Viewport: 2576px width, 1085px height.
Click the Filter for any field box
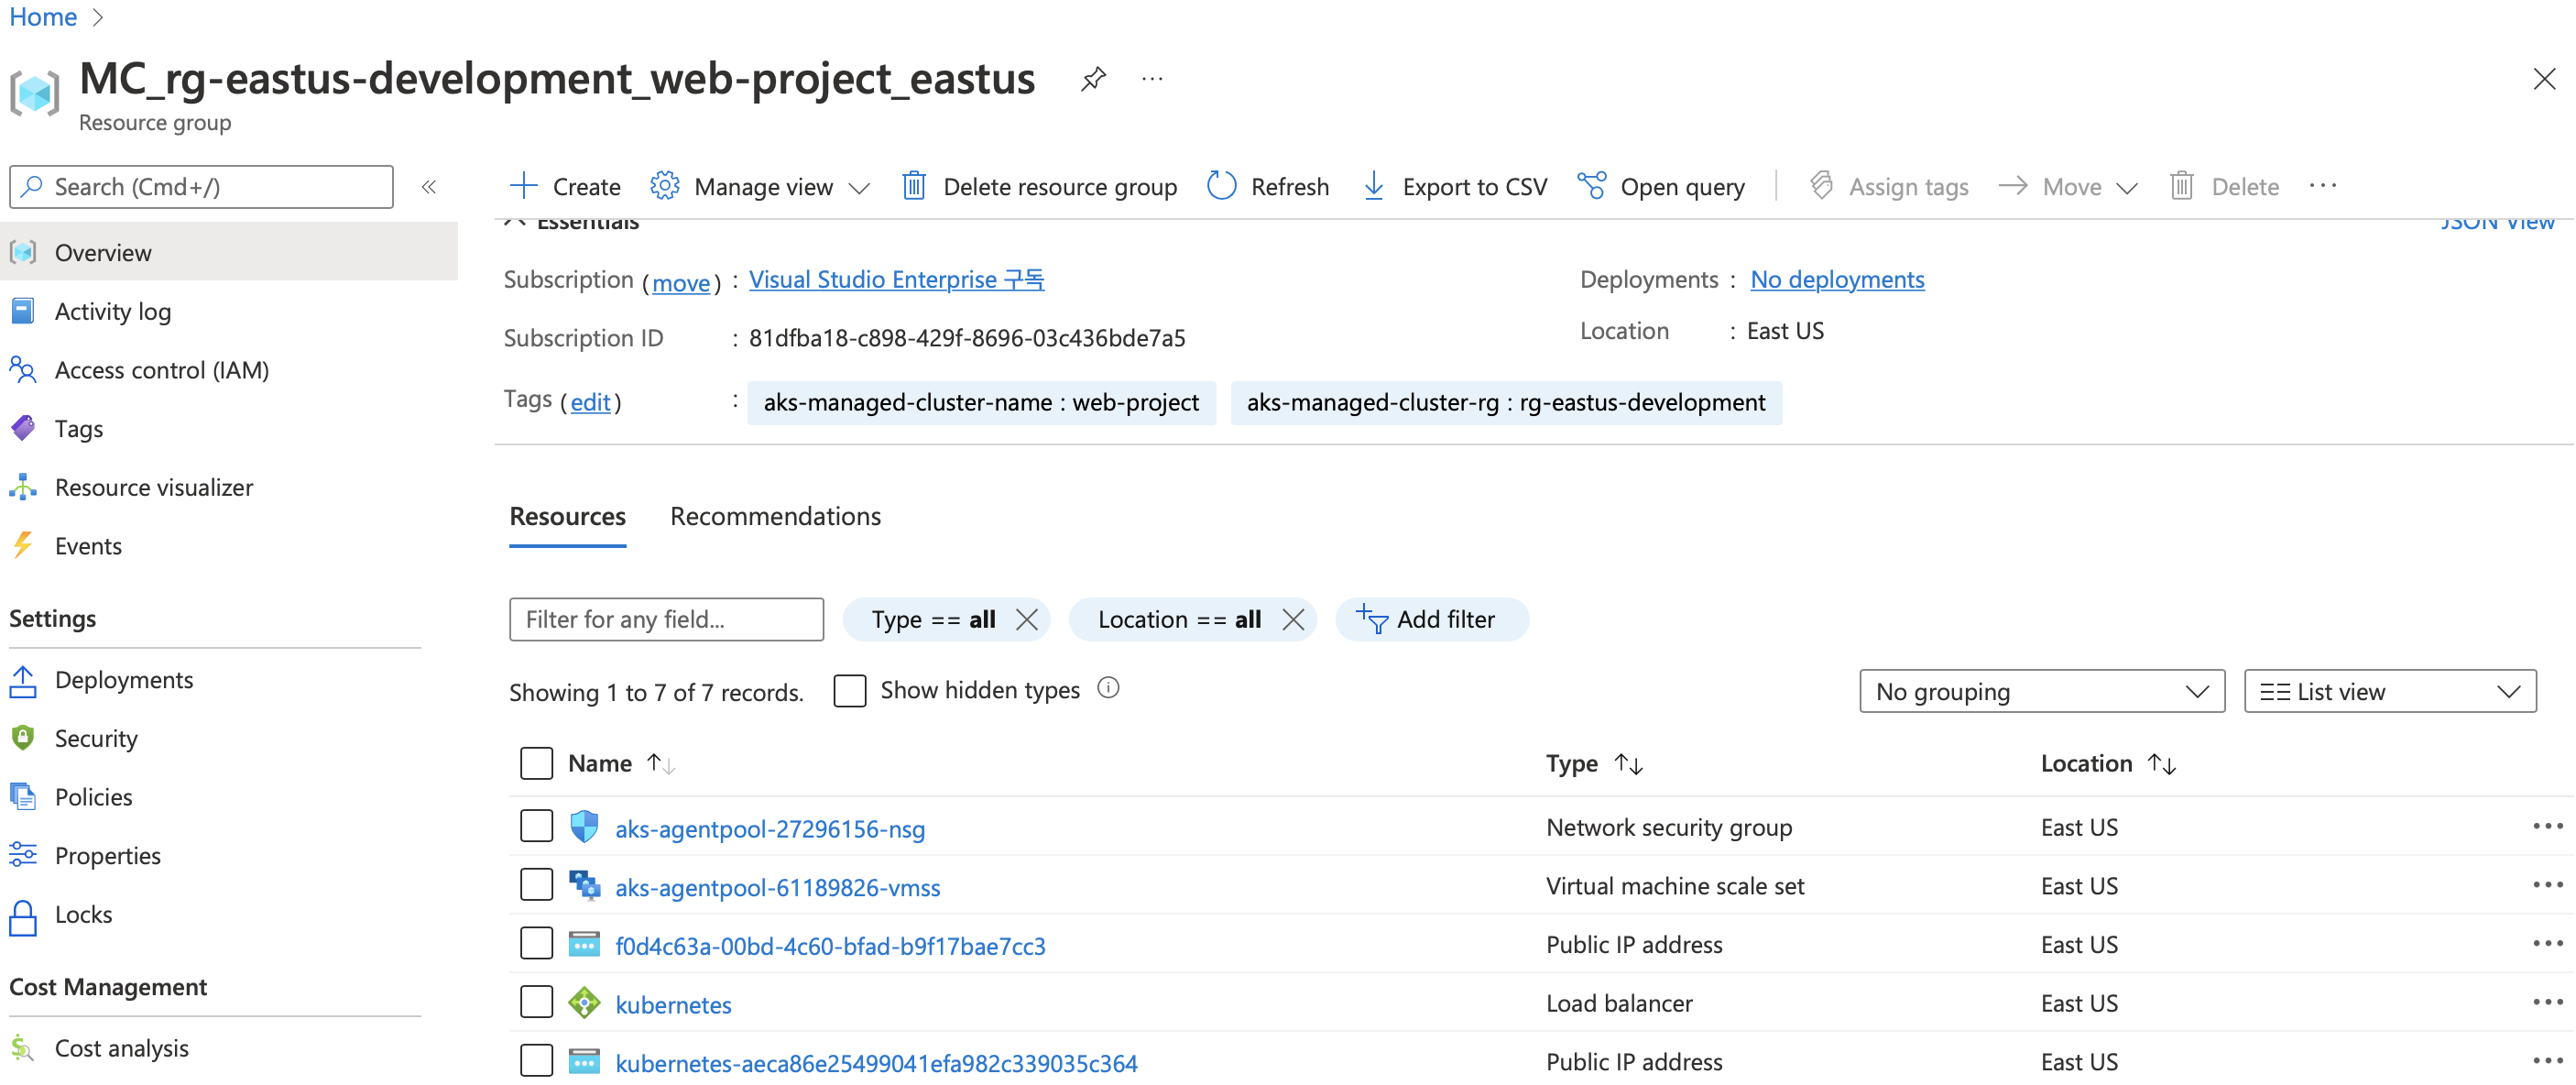click(x=666, y=619)
